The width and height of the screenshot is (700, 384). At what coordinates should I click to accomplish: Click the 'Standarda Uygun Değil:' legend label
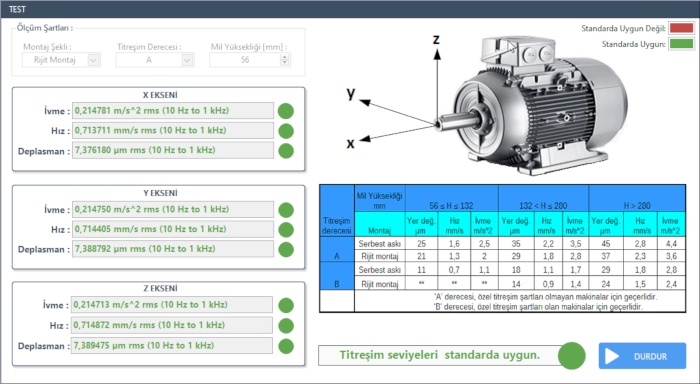pyautogui.click(x=623, y=29)
